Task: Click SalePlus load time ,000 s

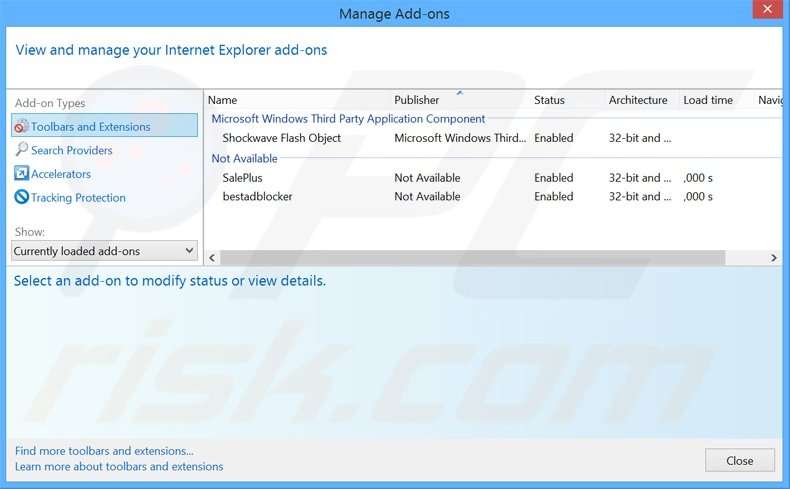Action: [x=698, y=178]
